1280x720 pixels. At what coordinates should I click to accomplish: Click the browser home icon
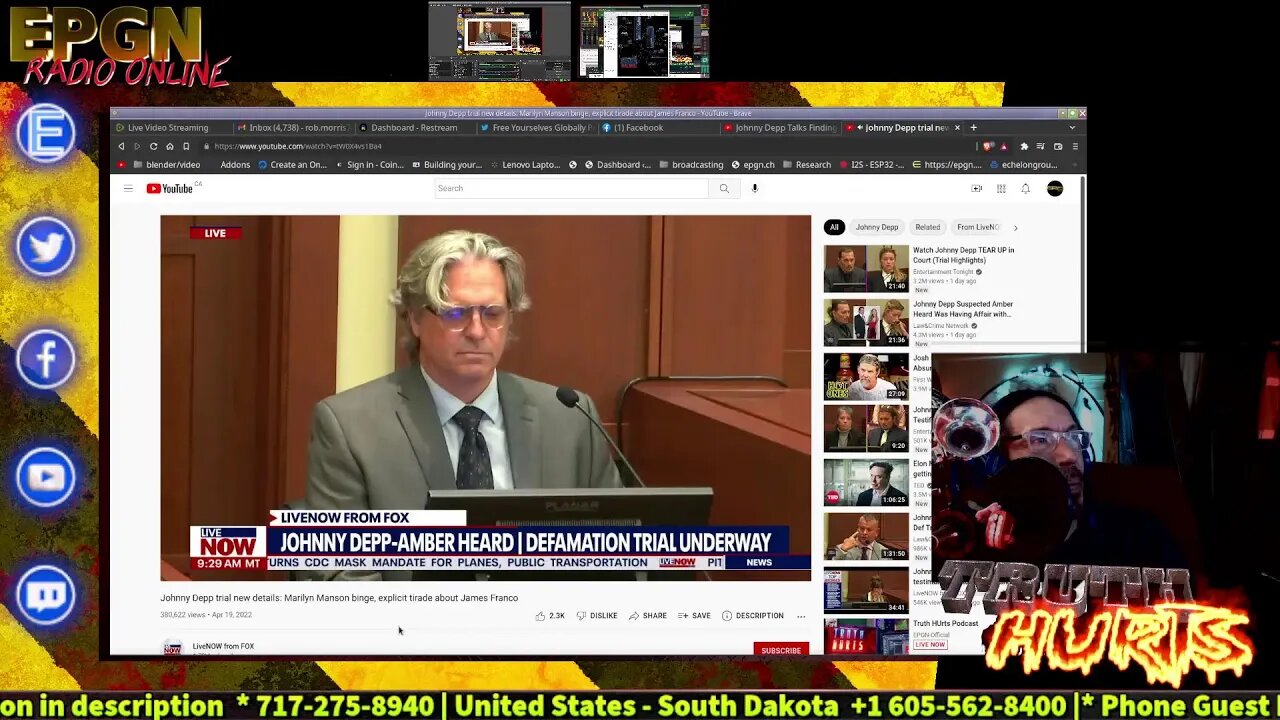click(169, 146)
